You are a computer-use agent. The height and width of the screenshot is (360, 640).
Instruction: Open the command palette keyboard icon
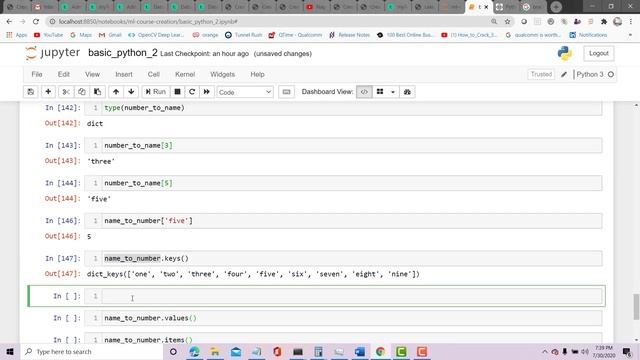click(287, 92)
